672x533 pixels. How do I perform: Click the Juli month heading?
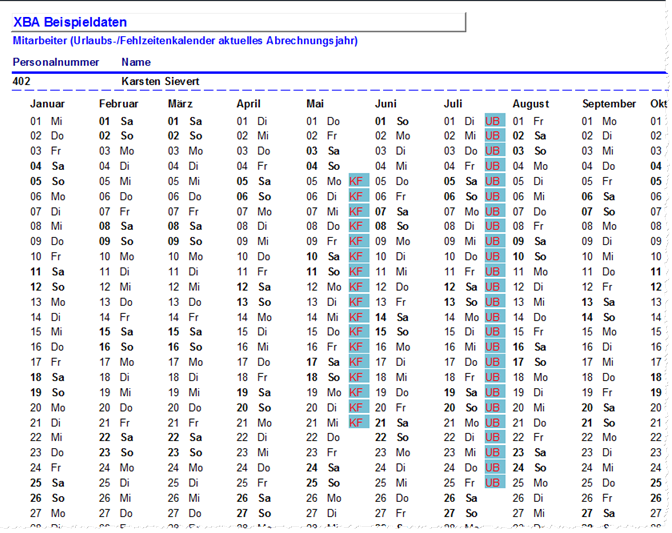(453, 104)
